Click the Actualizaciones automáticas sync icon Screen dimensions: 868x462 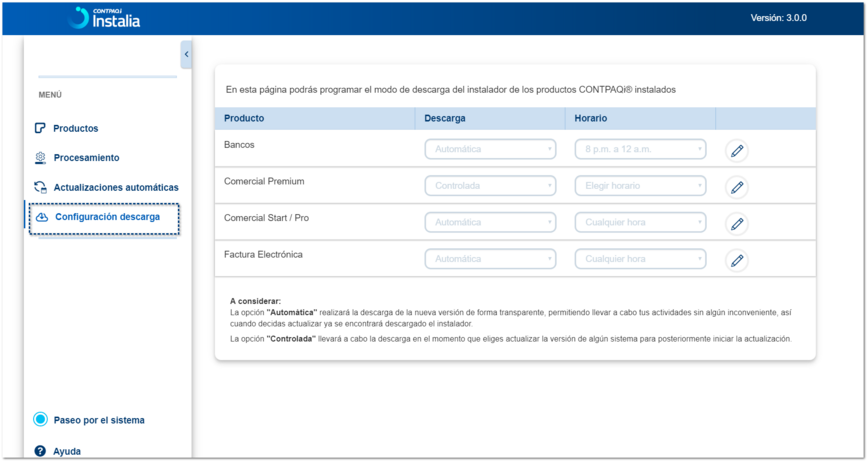point(40,188)
